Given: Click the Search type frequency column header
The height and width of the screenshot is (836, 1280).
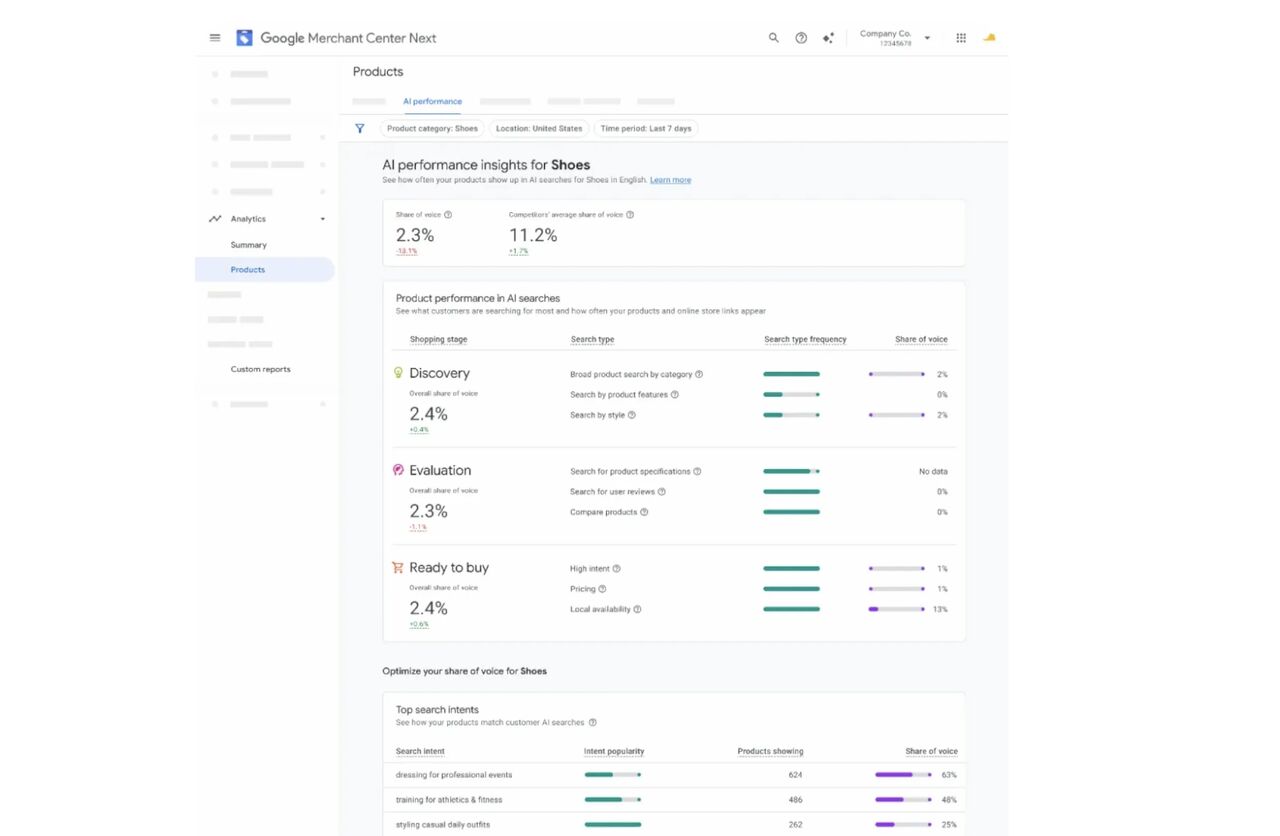Looking at the screenshot, I should click(805, 339).
